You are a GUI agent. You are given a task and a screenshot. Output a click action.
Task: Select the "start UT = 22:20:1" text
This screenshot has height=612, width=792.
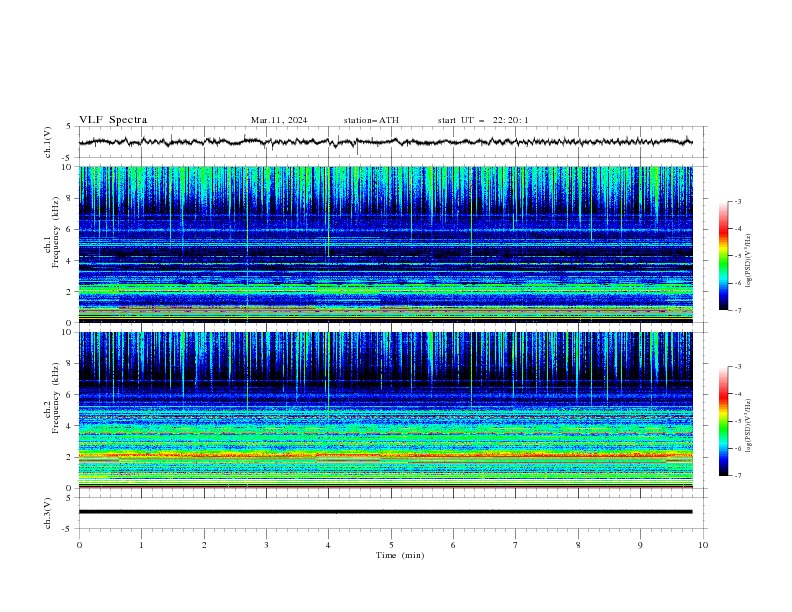click(483, 120)
